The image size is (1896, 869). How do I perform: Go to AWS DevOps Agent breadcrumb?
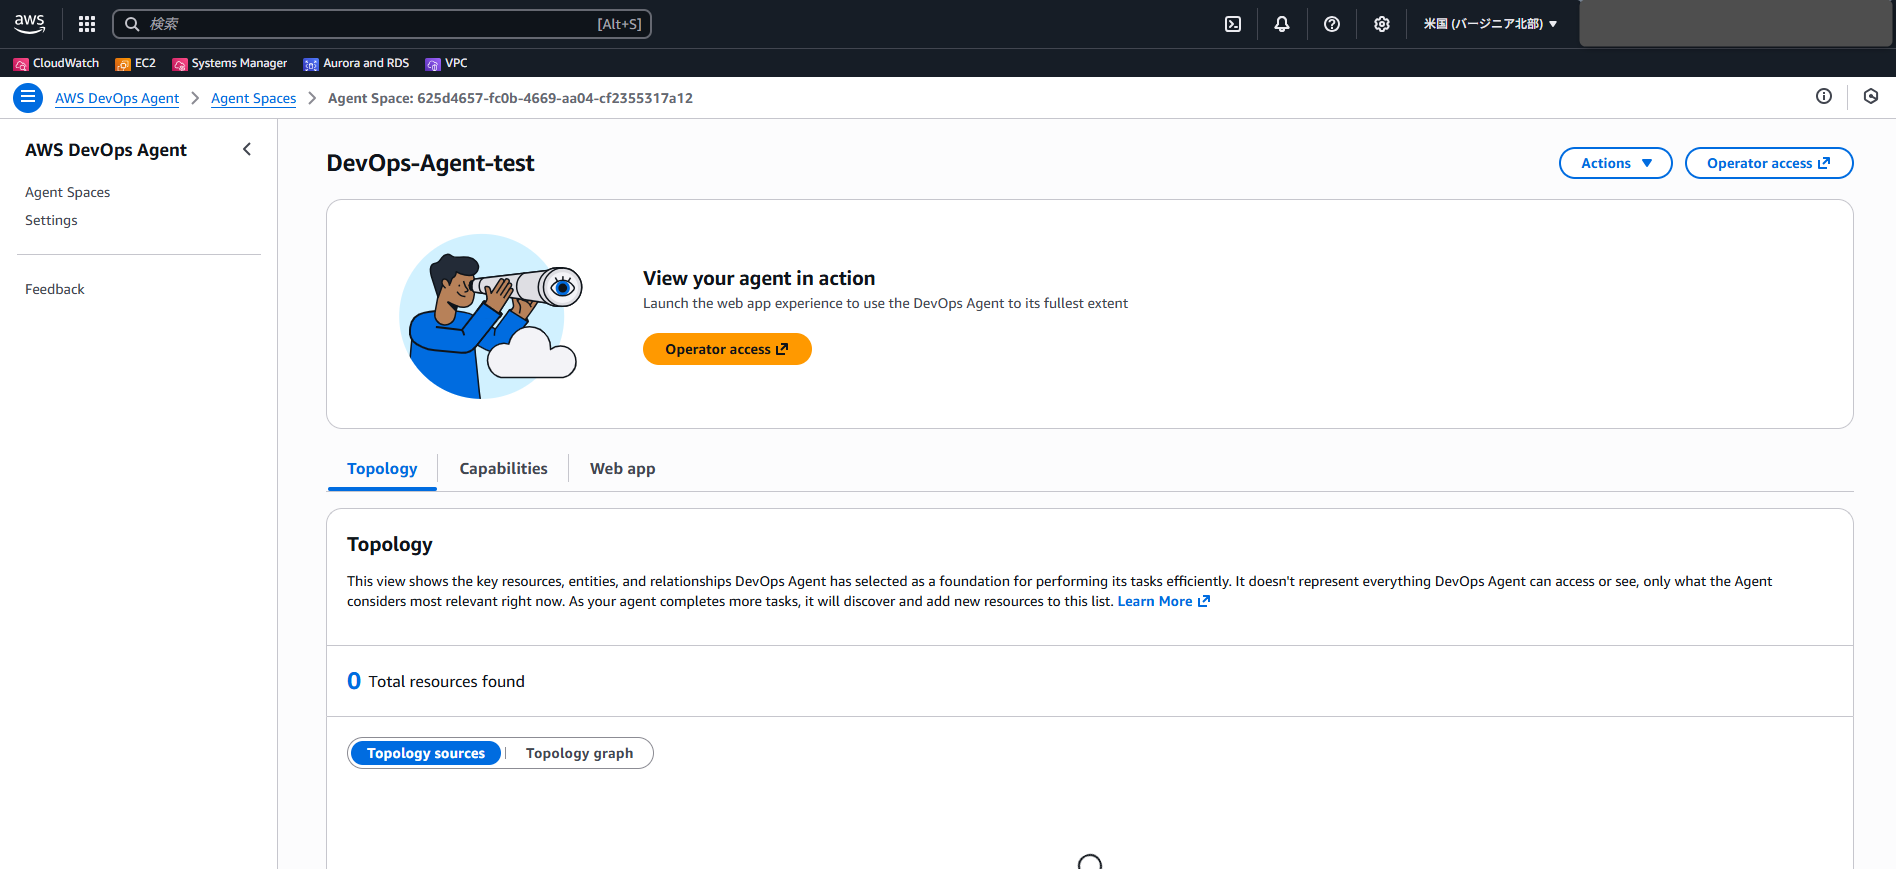click(x=117, y=98)
